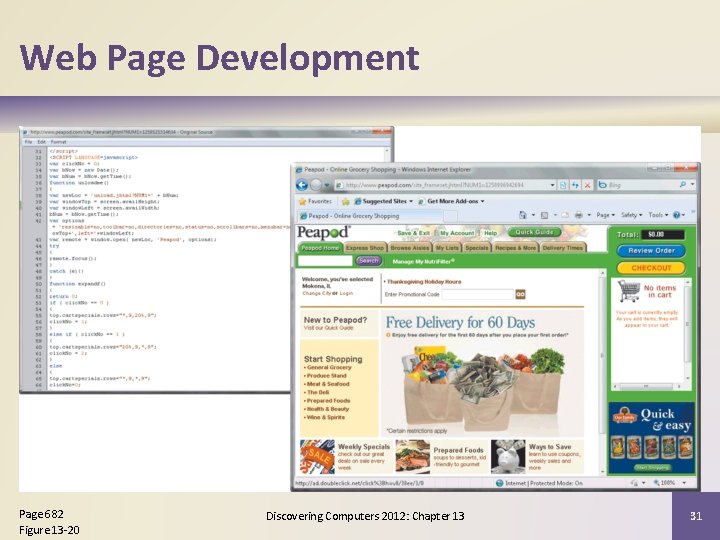Open a new blank tab button
Viewport: 720px width, 540px height.
[450, 216]
